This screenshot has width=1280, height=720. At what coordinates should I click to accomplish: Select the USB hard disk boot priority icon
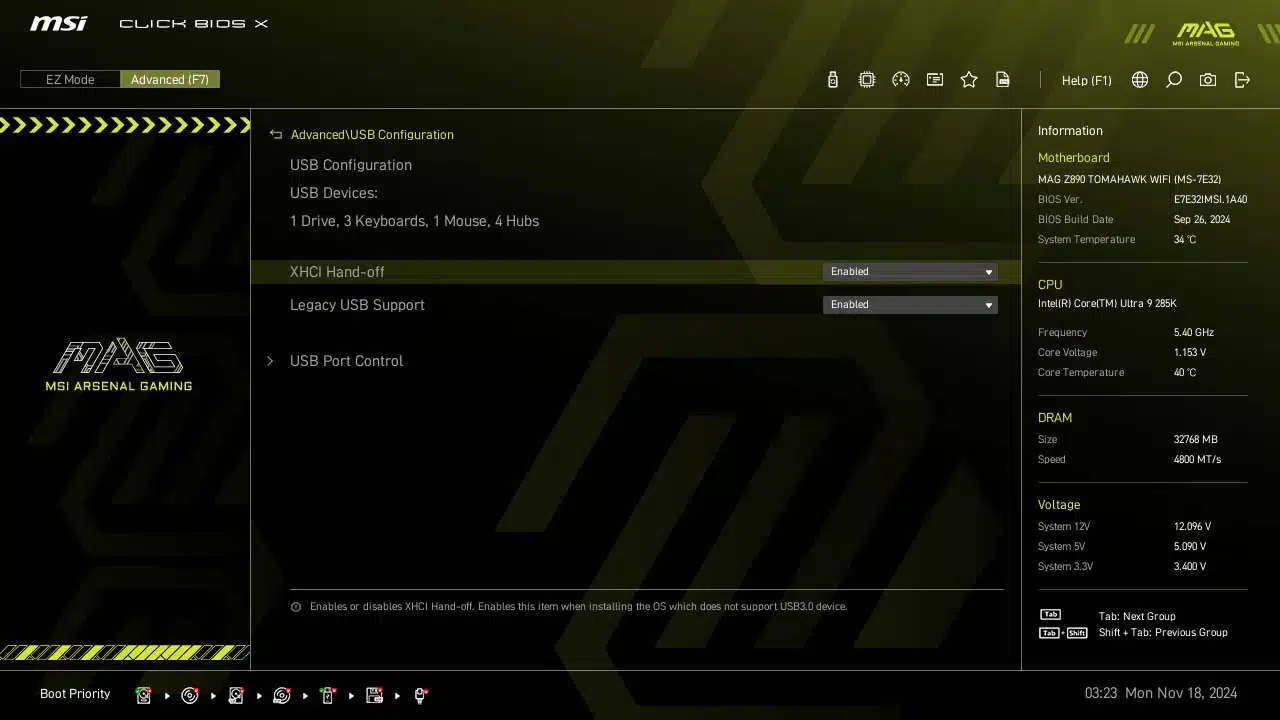point(236,695)
